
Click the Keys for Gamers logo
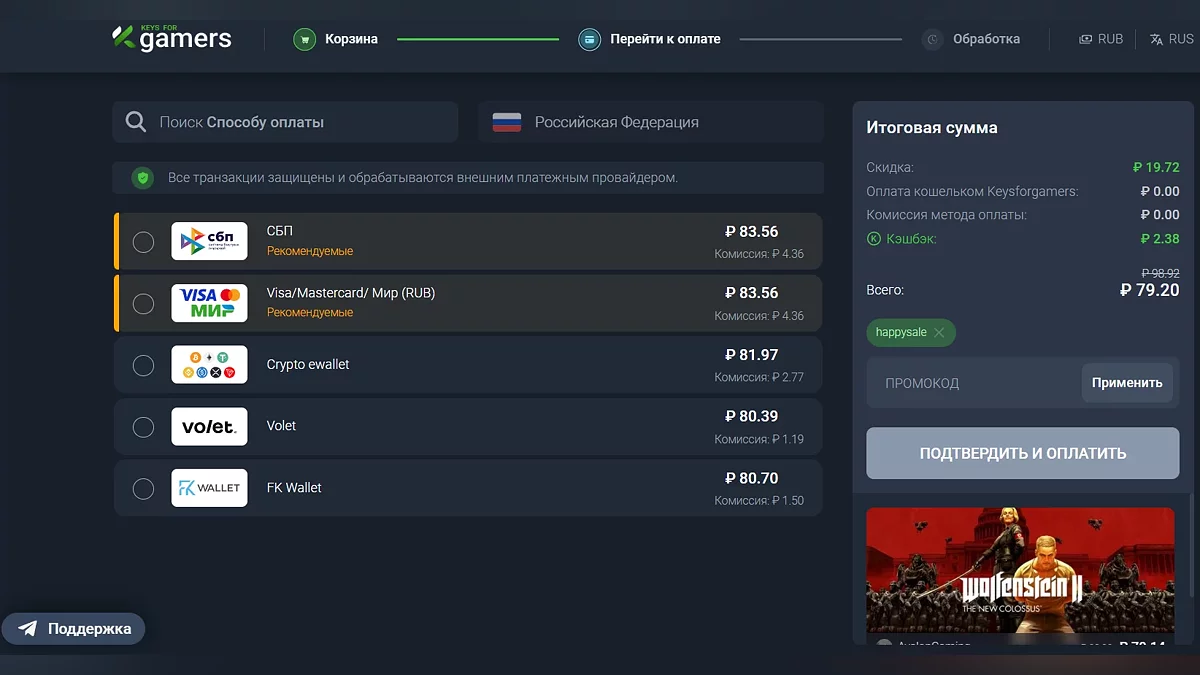point(172,38)
